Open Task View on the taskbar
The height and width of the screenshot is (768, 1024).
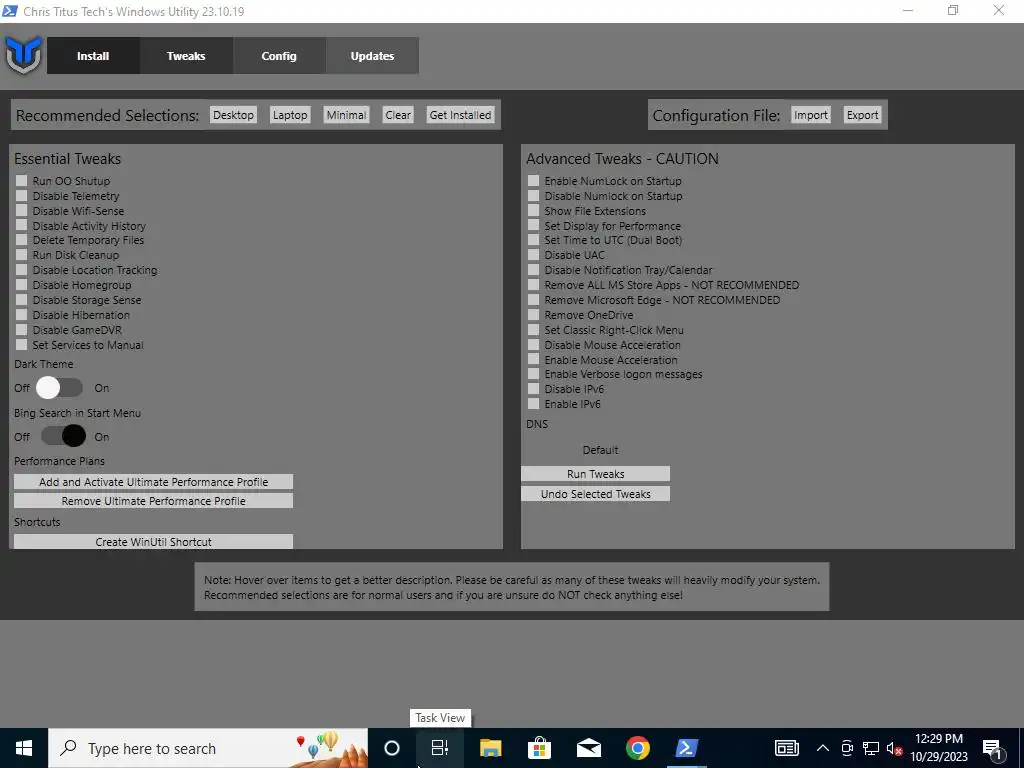click(440, 748)
